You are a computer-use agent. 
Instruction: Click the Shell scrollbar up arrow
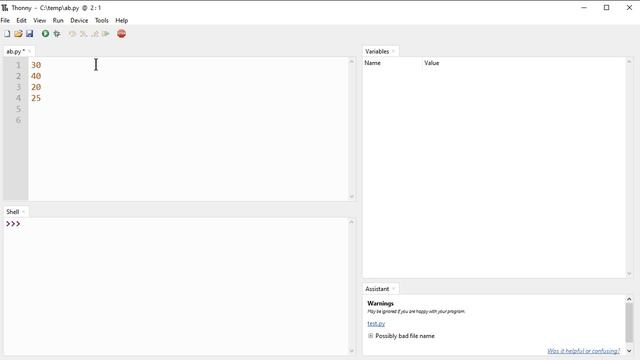(351, 222)
